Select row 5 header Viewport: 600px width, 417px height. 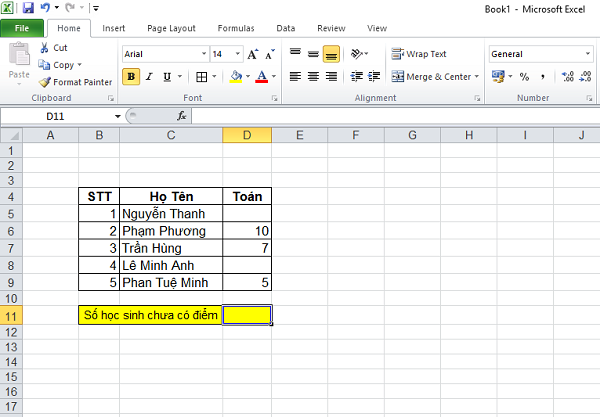(11, 214)
